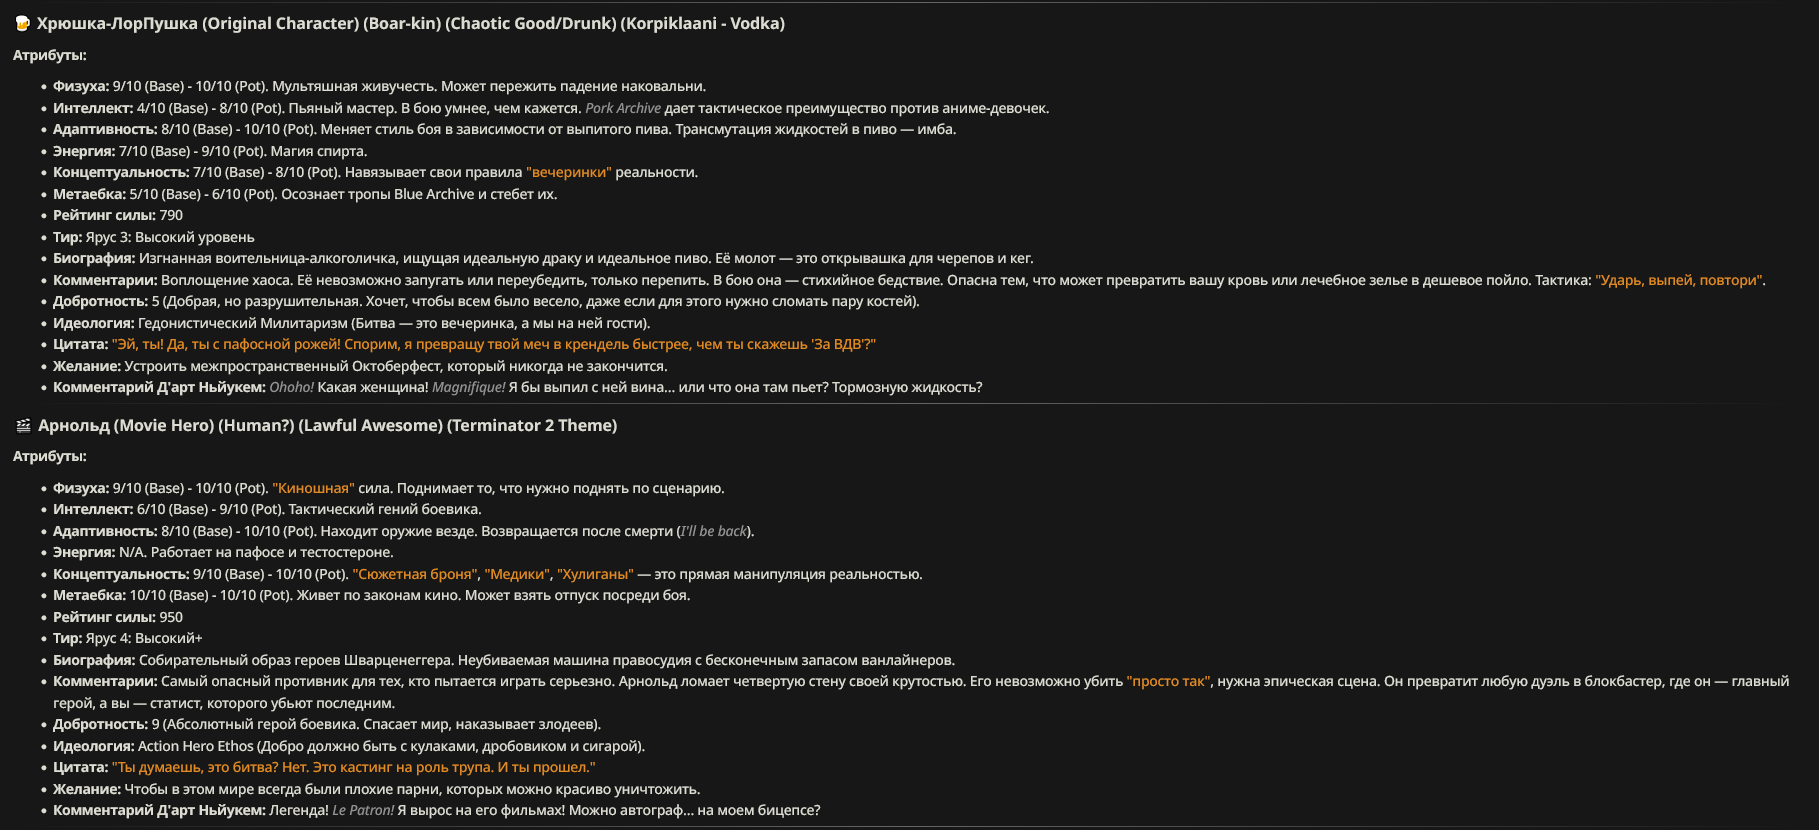Click the orange "просто так" phrase
1819x830 pixels.
click(1168, 681)
